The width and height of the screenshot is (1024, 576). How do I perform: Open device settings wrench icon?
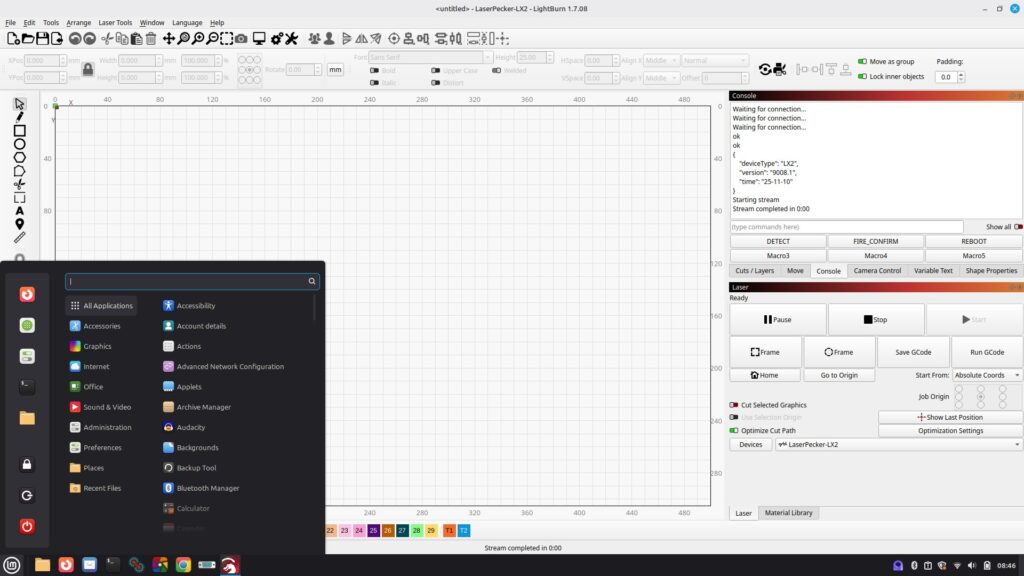(291, 39)
